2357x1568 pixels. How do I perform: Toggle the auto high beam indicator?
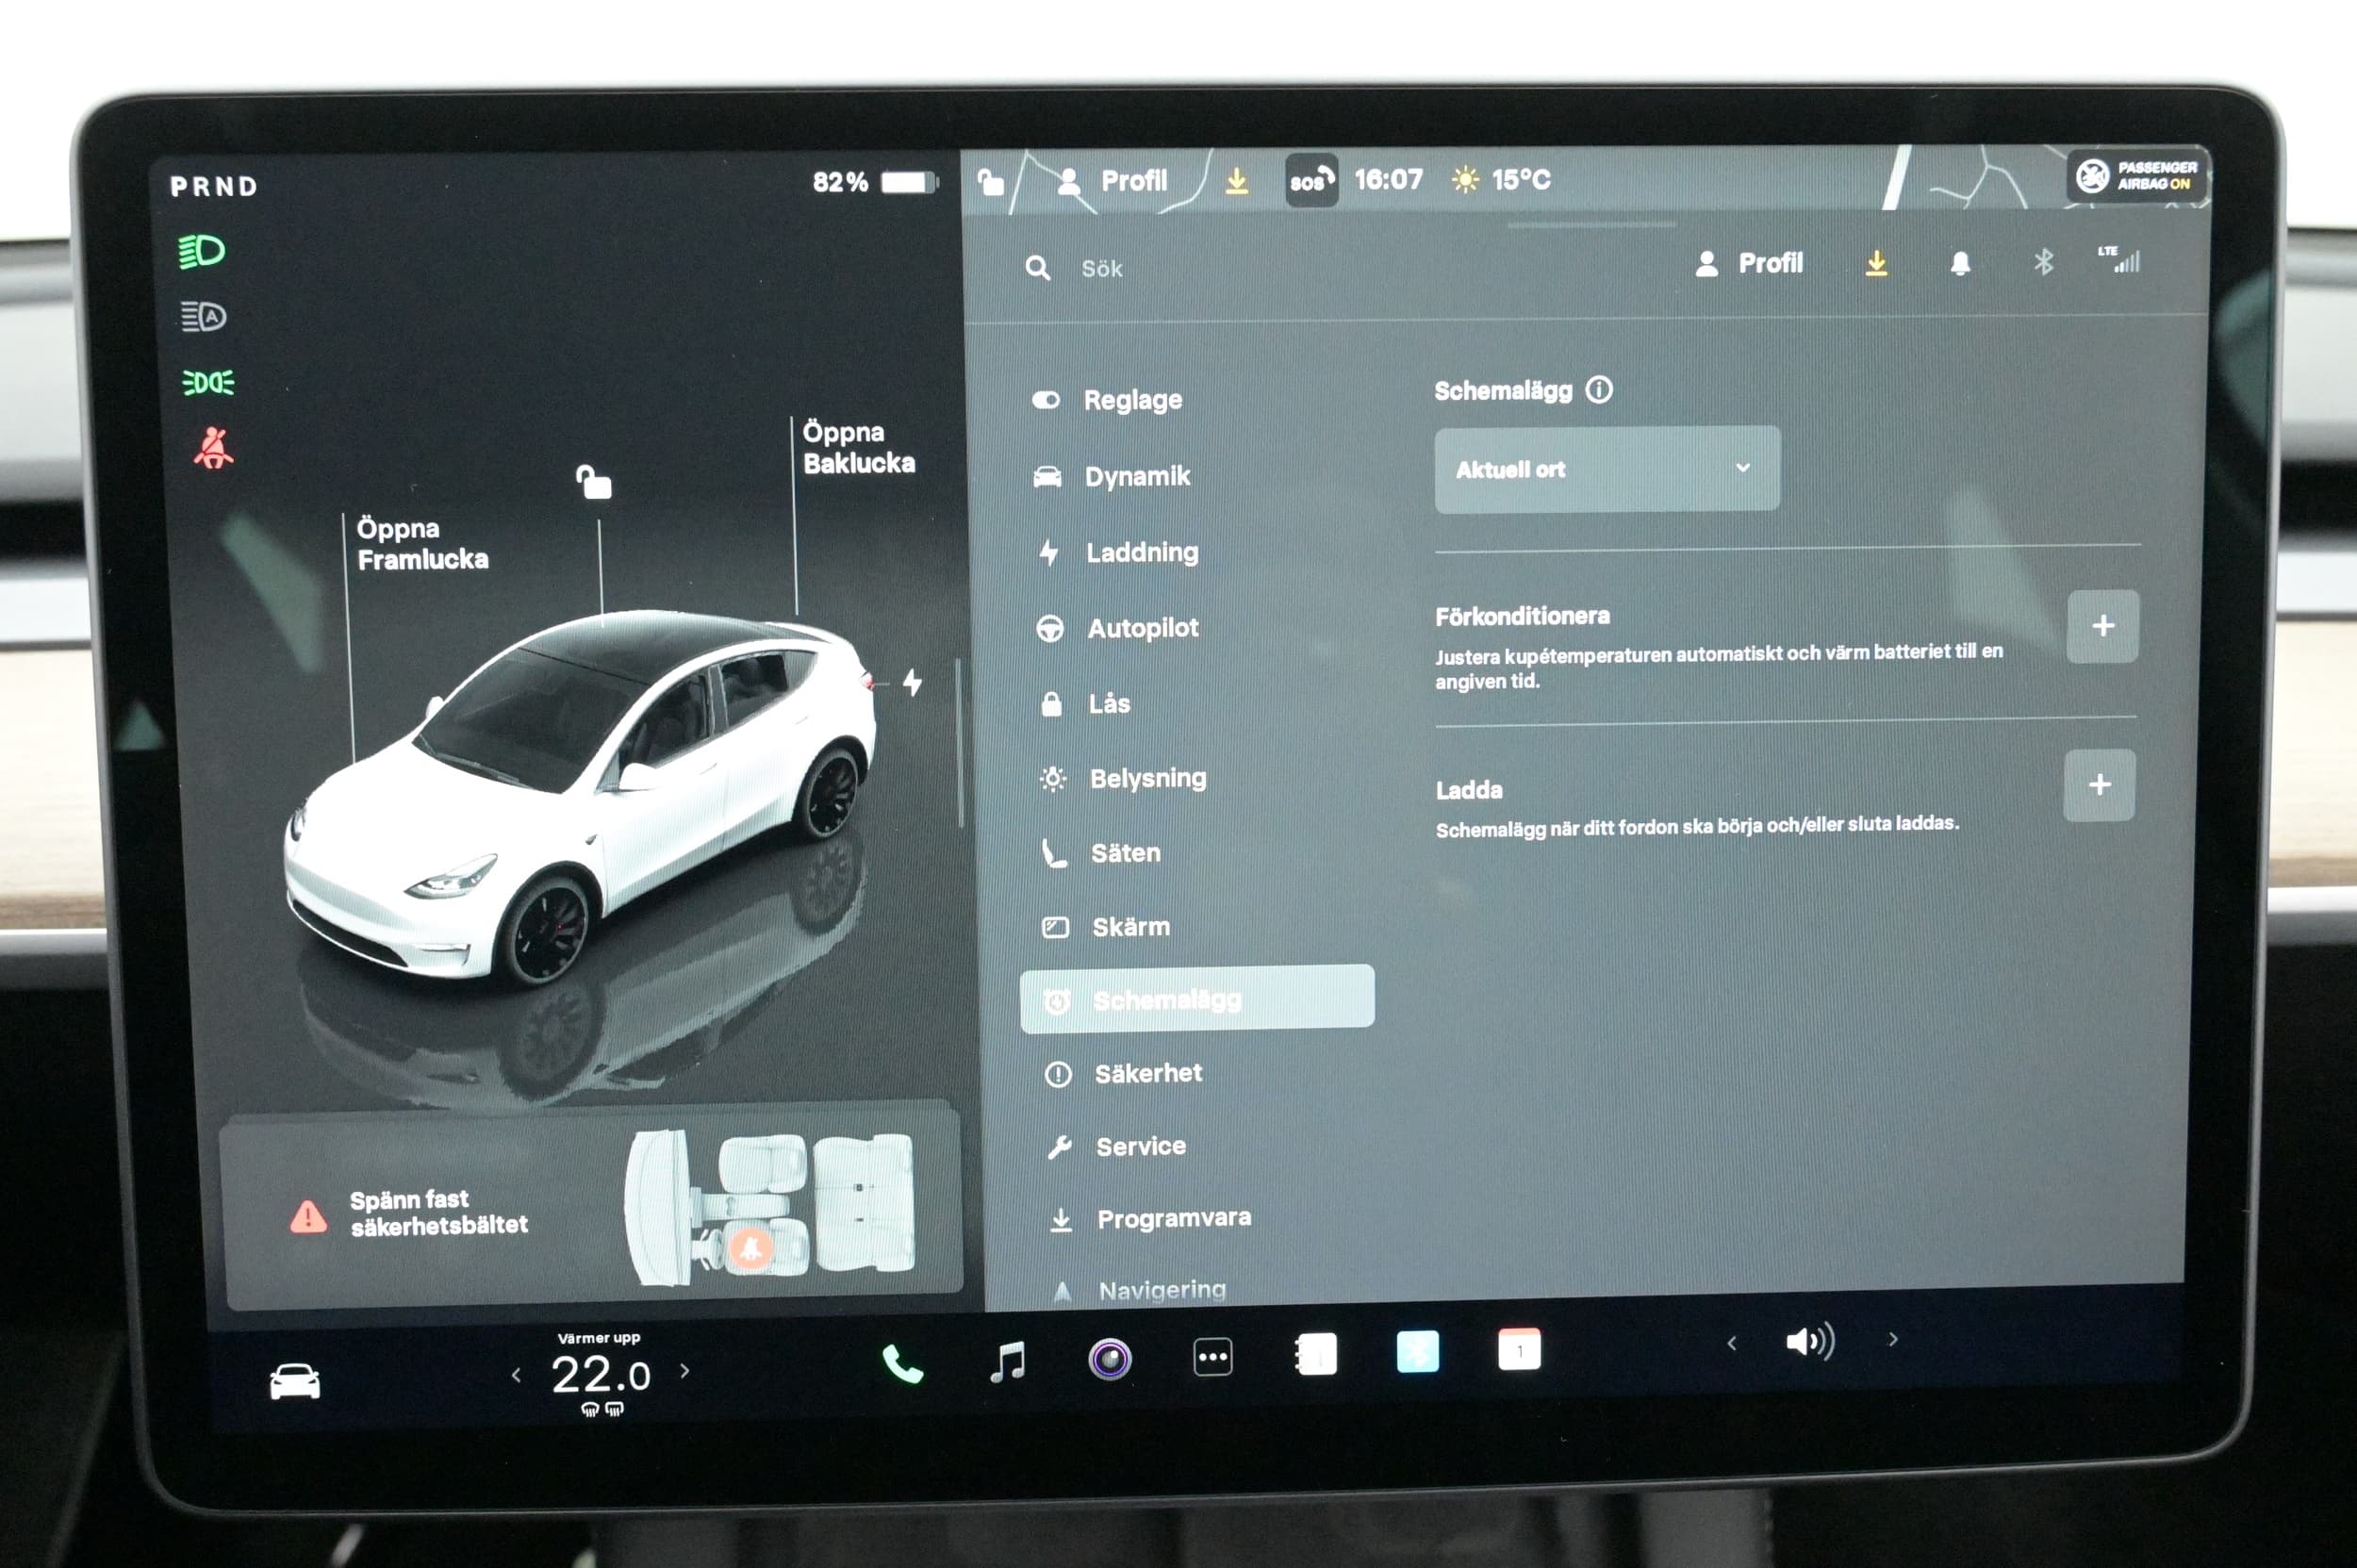[203, 317]
